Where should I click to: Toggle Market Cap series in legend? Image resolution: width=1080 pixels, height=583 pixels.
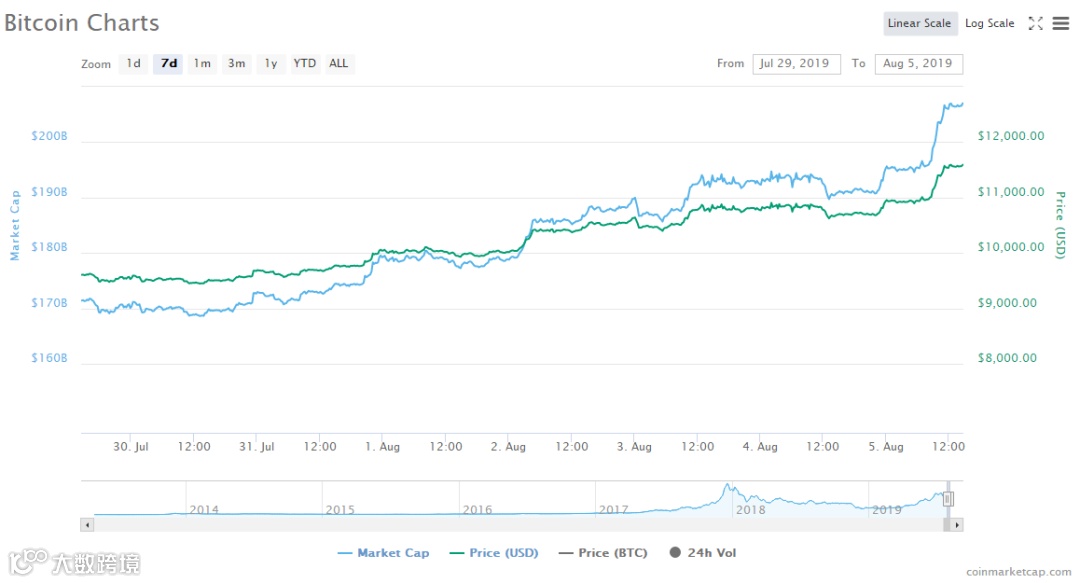coord(384,553)
